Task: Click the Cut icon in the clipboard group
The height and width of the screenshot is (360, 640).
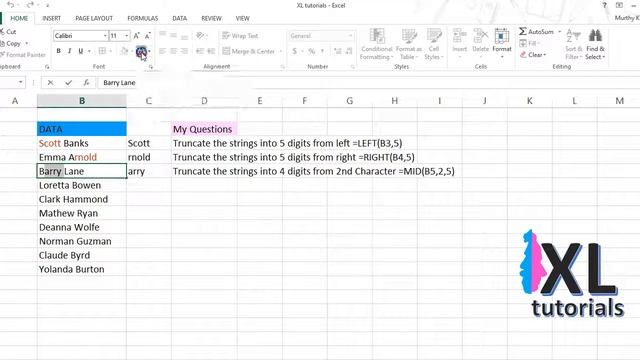Action: coord(2,31)
